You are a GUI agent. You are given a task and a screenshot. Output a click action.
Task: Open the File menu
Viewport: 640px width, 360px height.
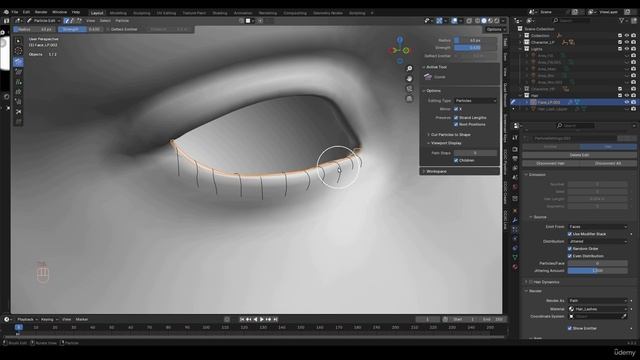15,12
